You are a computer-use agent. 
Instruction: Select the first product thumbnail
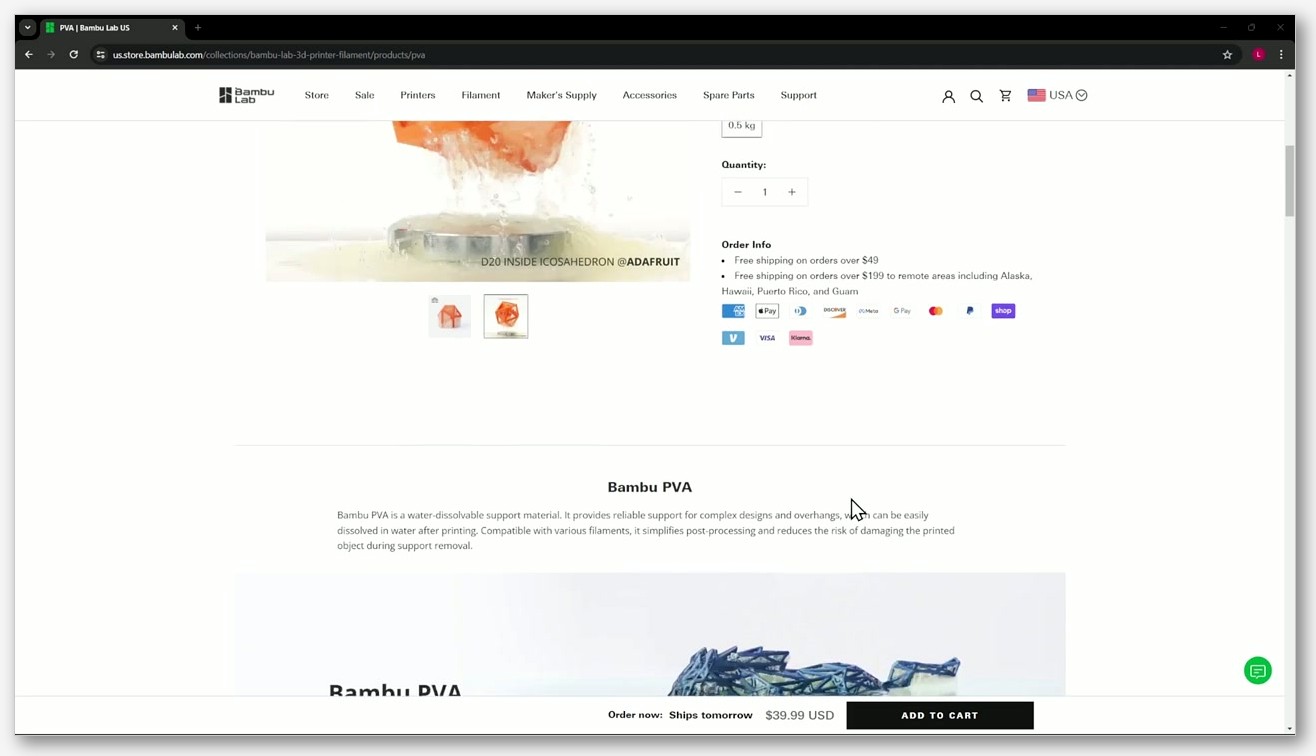pyautogui.click(x=449, y=316)
